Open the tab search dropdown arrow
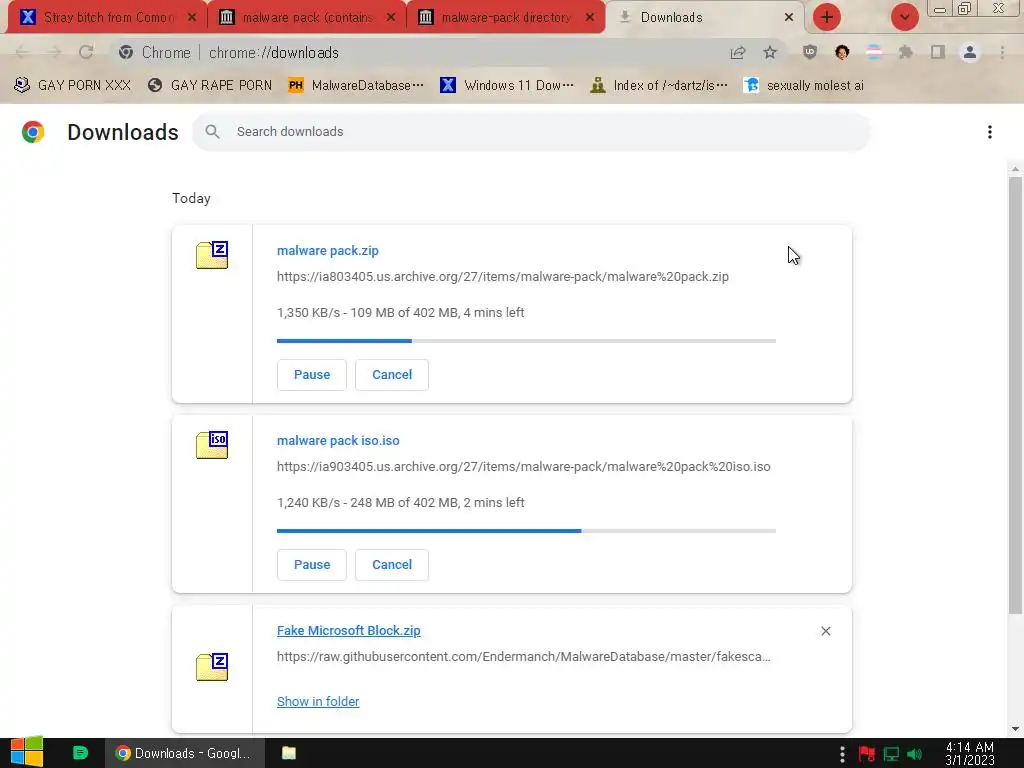 [905, 17]
